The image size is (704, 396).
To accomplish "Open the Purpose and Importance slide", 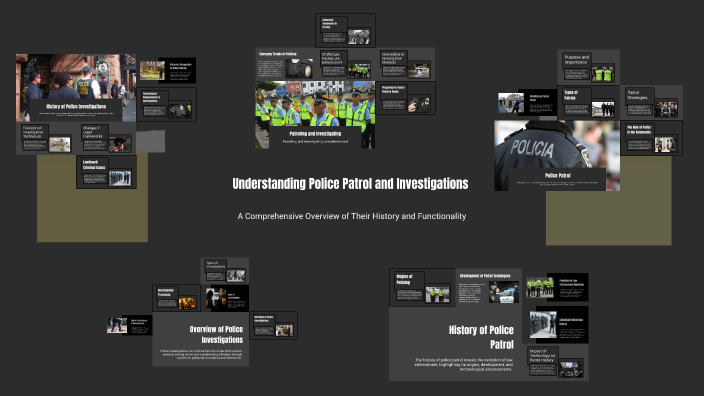I will [x=589, y=67].
